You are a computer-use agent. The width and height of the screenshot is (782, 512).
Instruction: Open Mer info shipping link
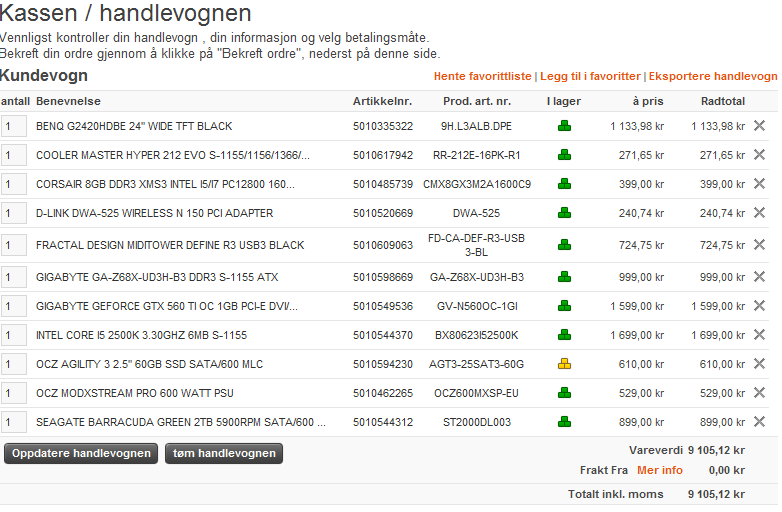pyautogui.click(x=659, y=470)
